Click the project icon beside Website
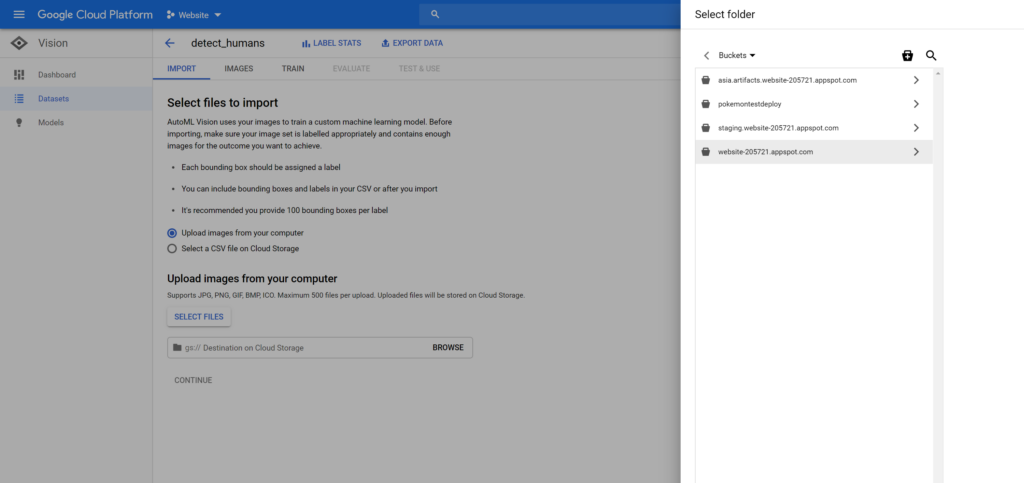The height and width of the screenshot is (483, 1024). coord(170,14)
